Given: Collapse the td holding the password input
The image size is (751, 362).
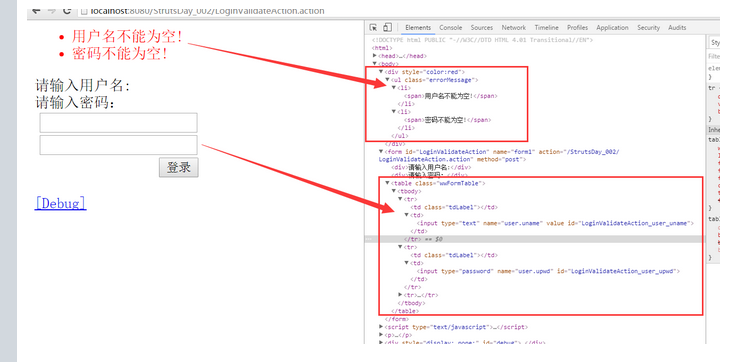Looking at the screenshot, I should click(407, 263).
